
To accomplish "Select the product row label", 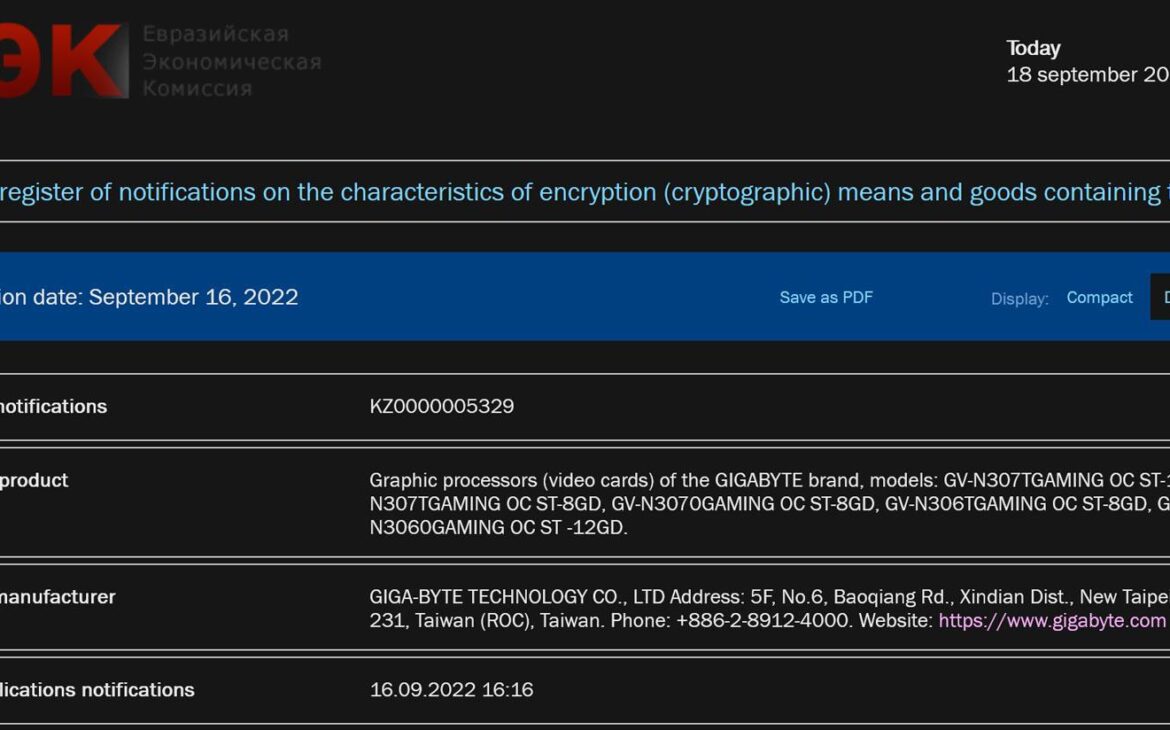I will click(x=34, y=480).
